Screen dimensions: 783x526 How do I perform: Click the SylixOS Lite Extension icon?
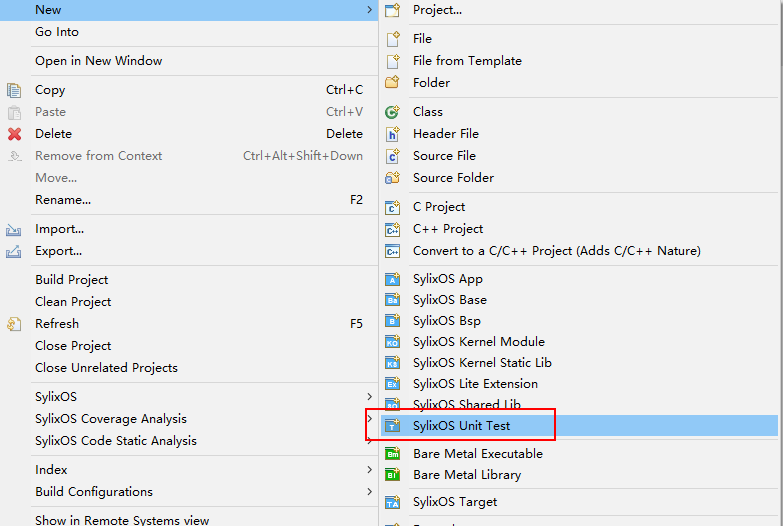point(392,384)
